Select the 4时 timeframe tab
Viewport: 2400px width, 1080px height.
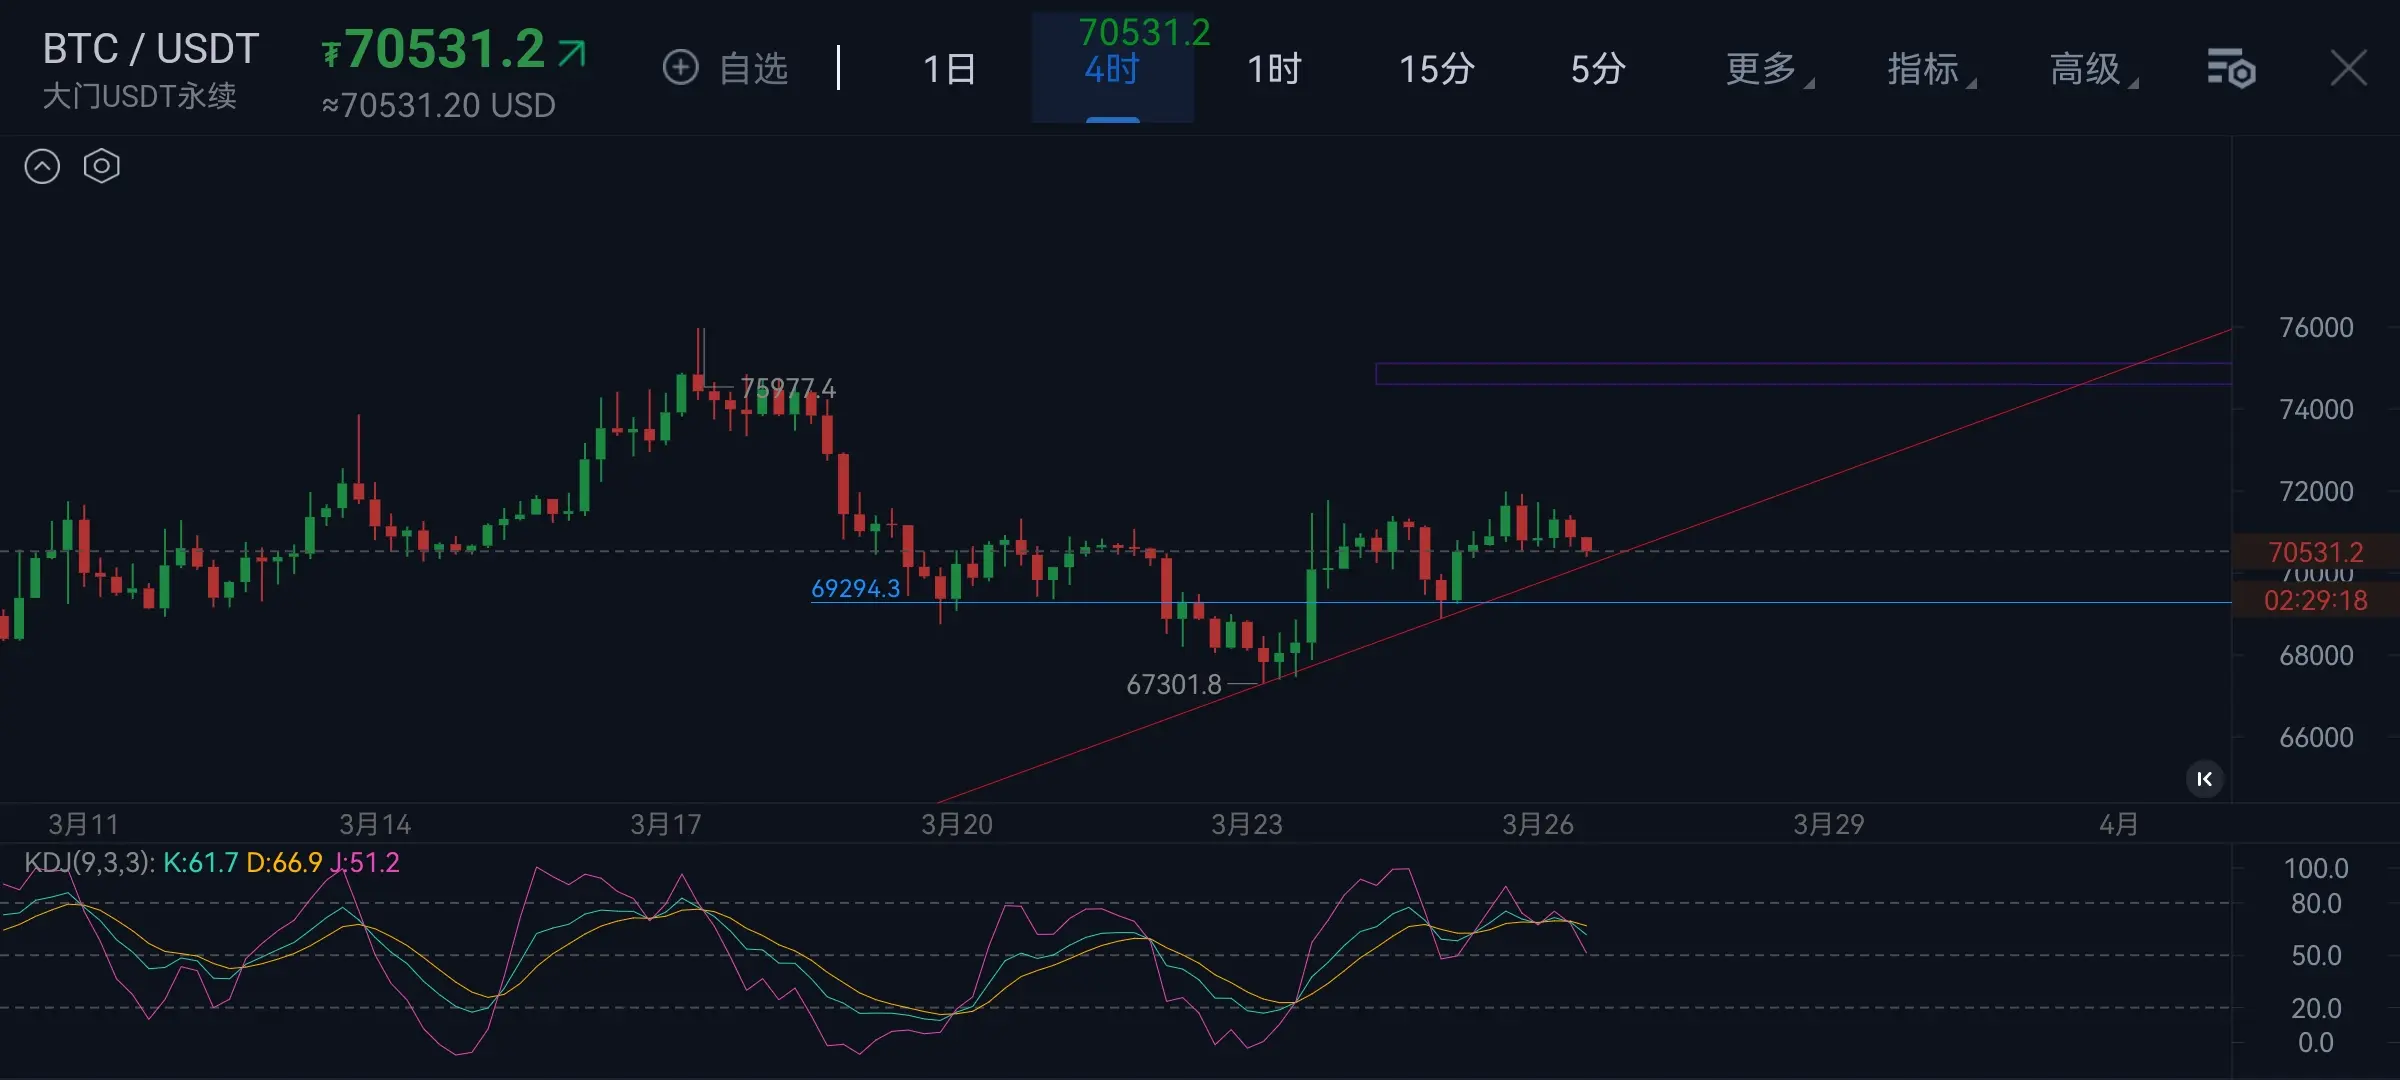(x=1112, y=69)
